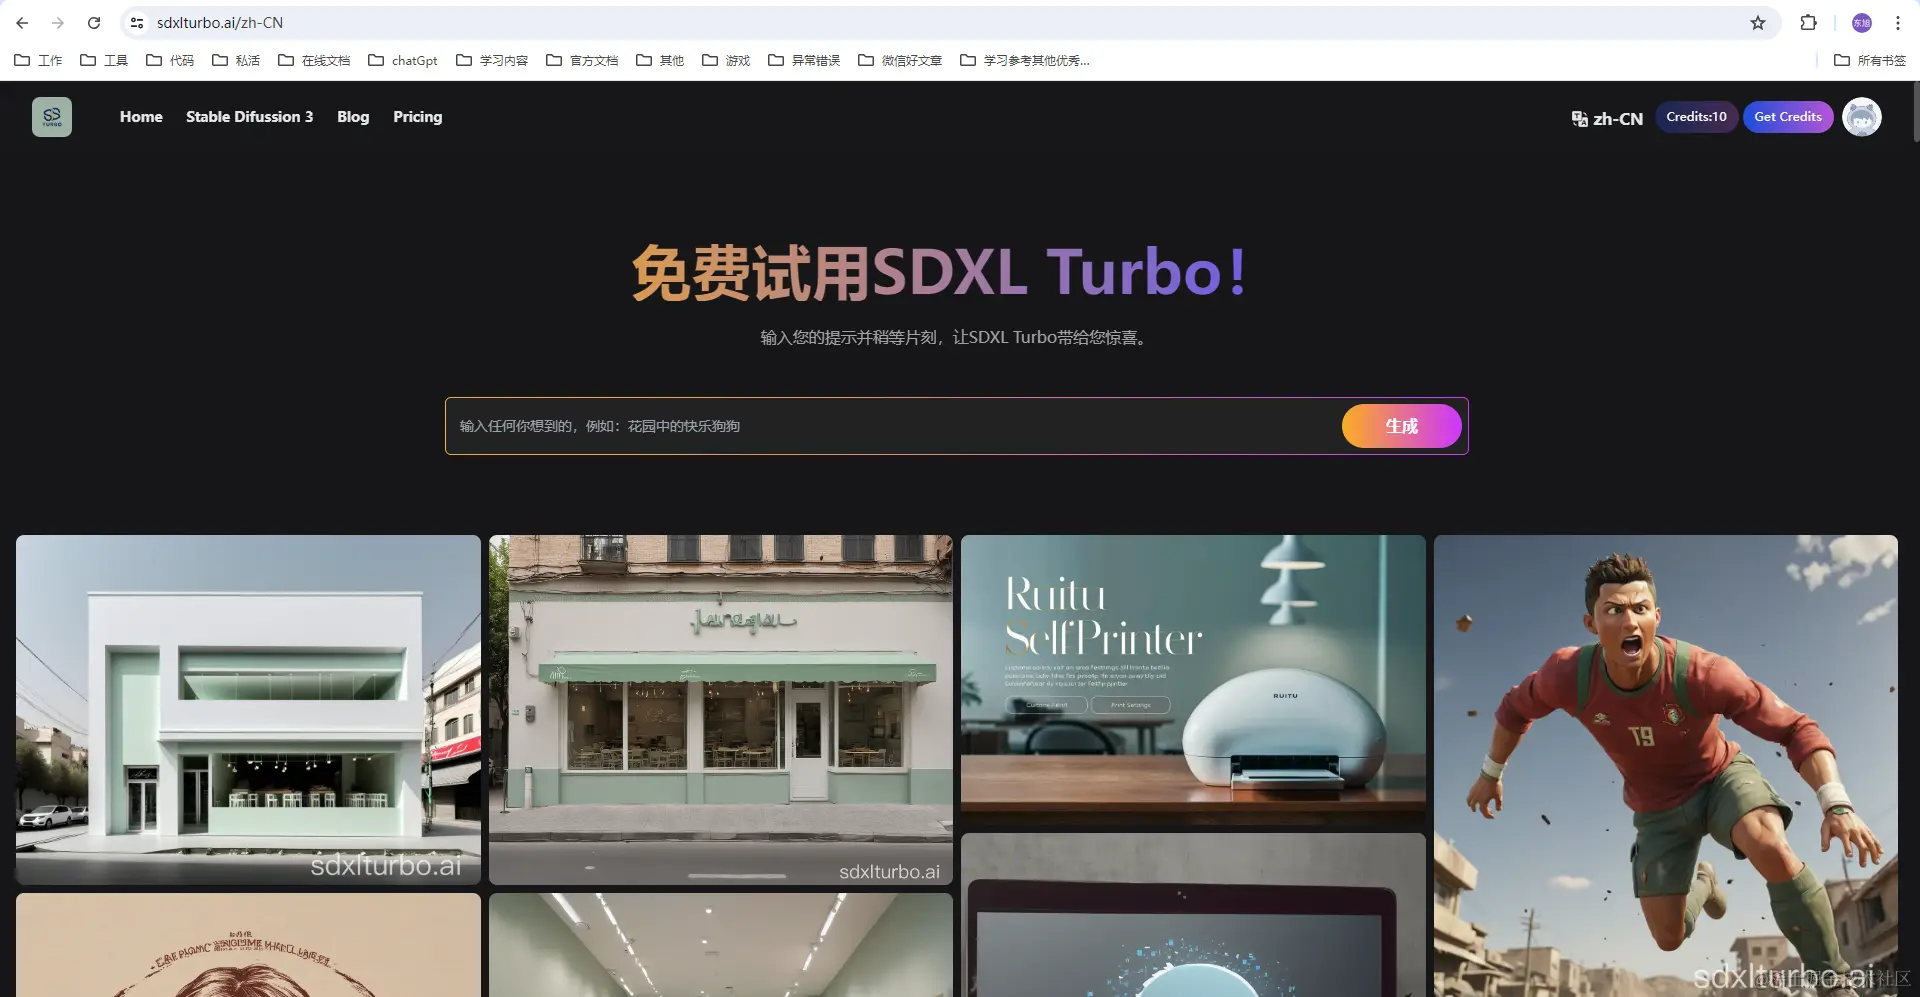Open the laptop with blue globe thumbnail

(1193, 915)
